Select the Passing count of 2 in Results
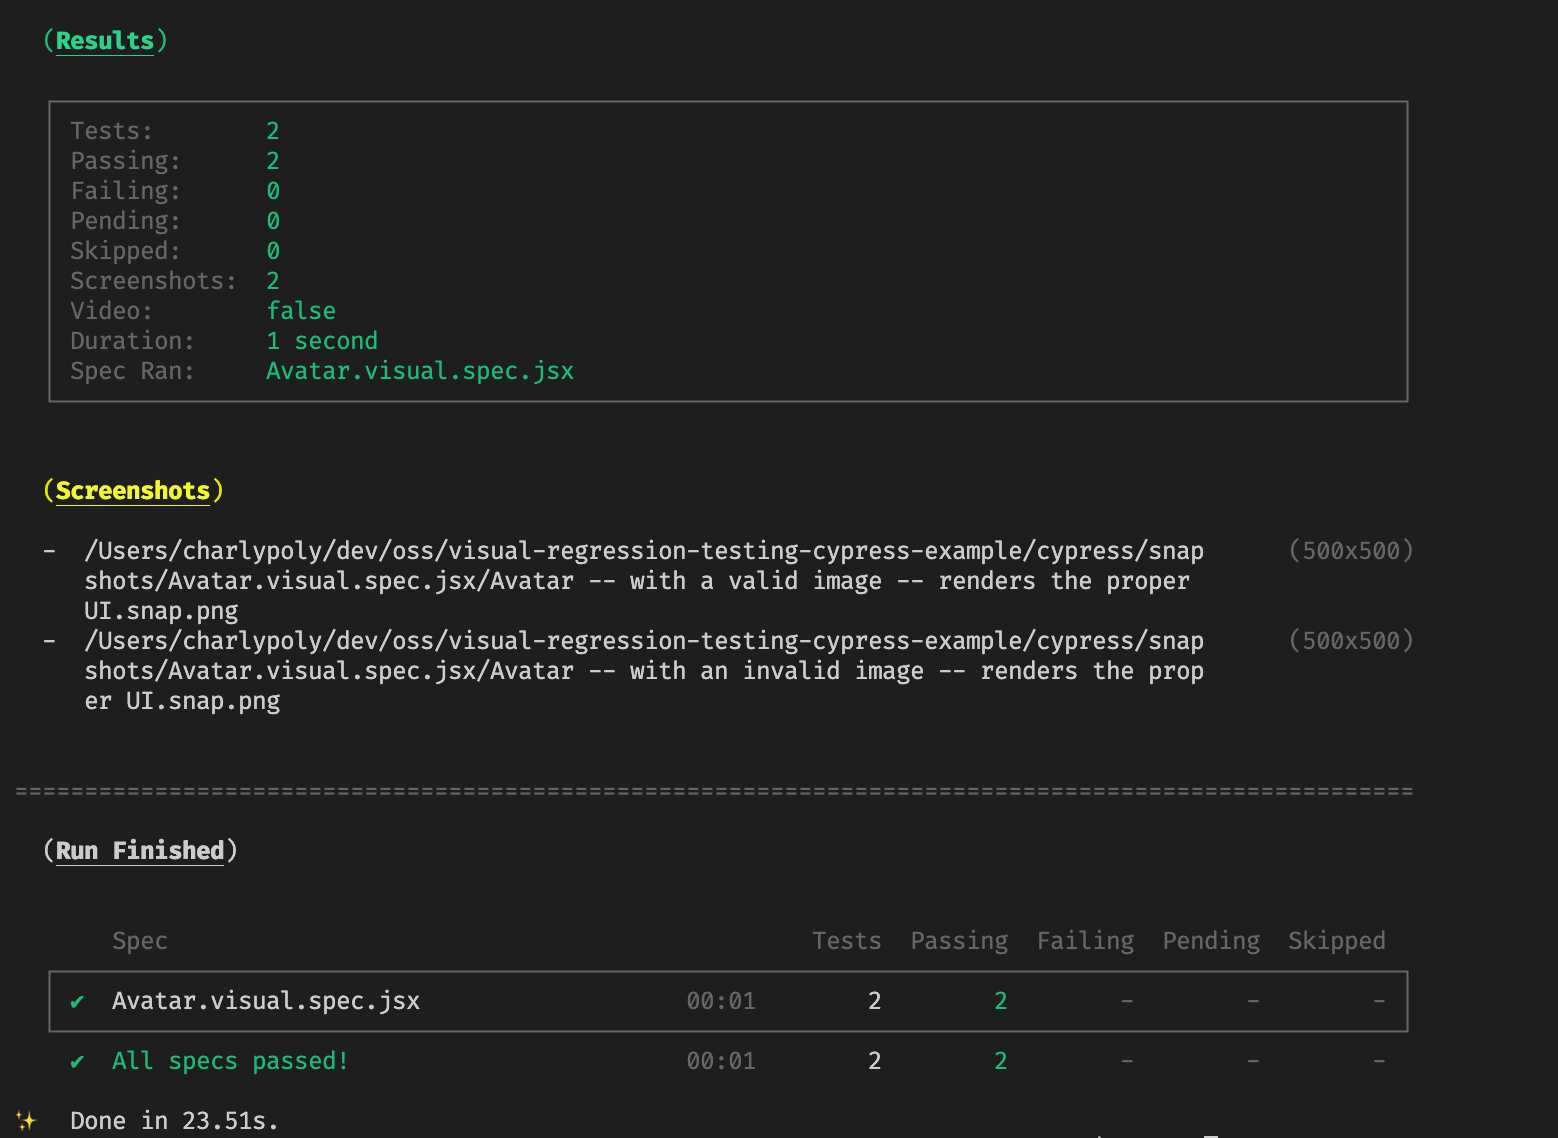 coord(272,160)
